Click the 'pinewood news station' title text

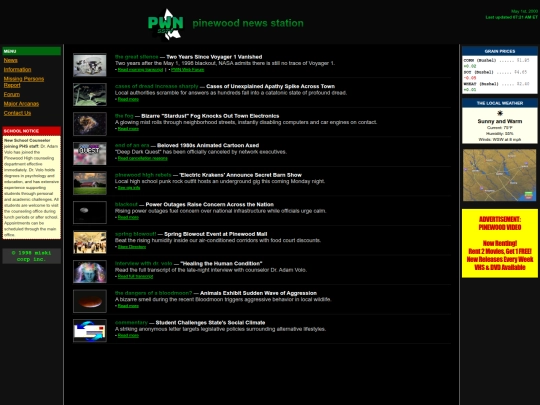click(248, 23)
